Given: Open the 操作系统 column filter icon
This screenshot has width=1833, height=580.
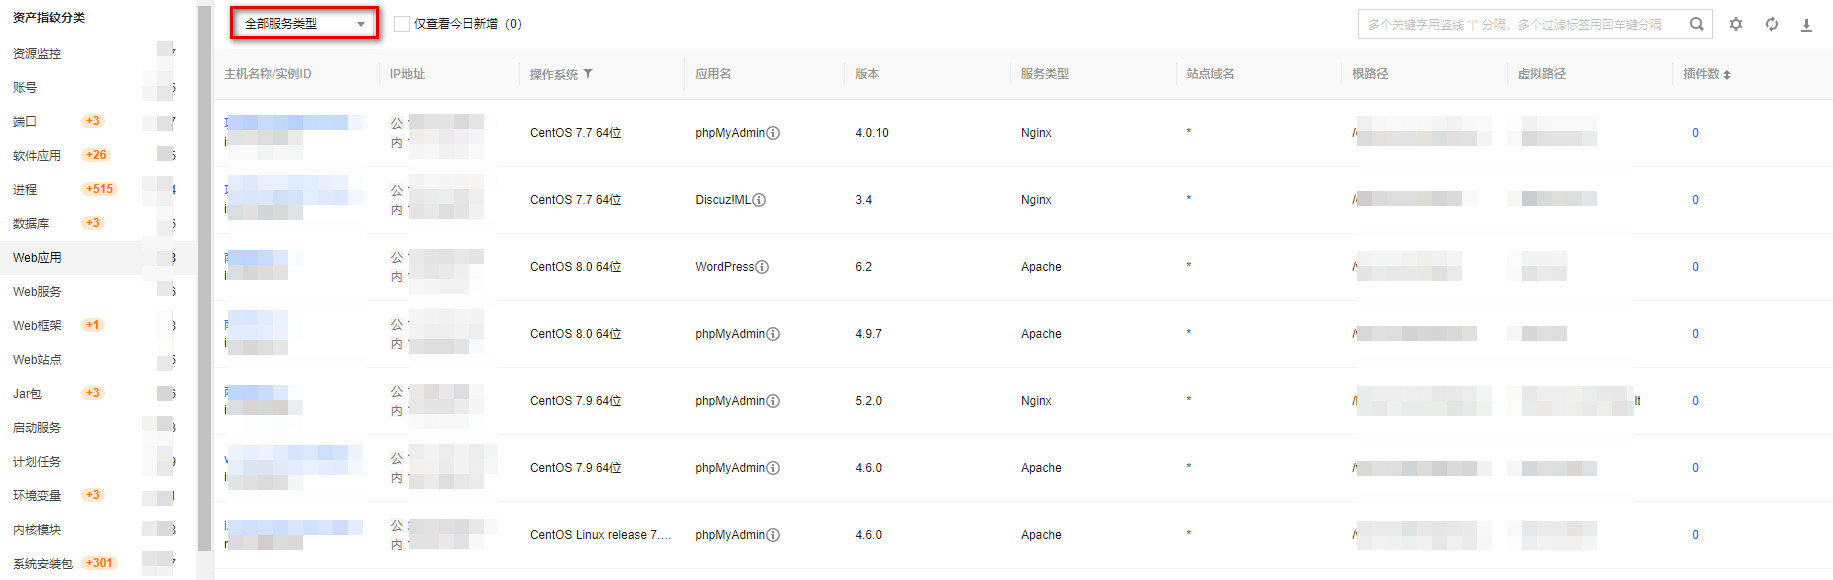Looking at the screenshot, I should [588, 74].
